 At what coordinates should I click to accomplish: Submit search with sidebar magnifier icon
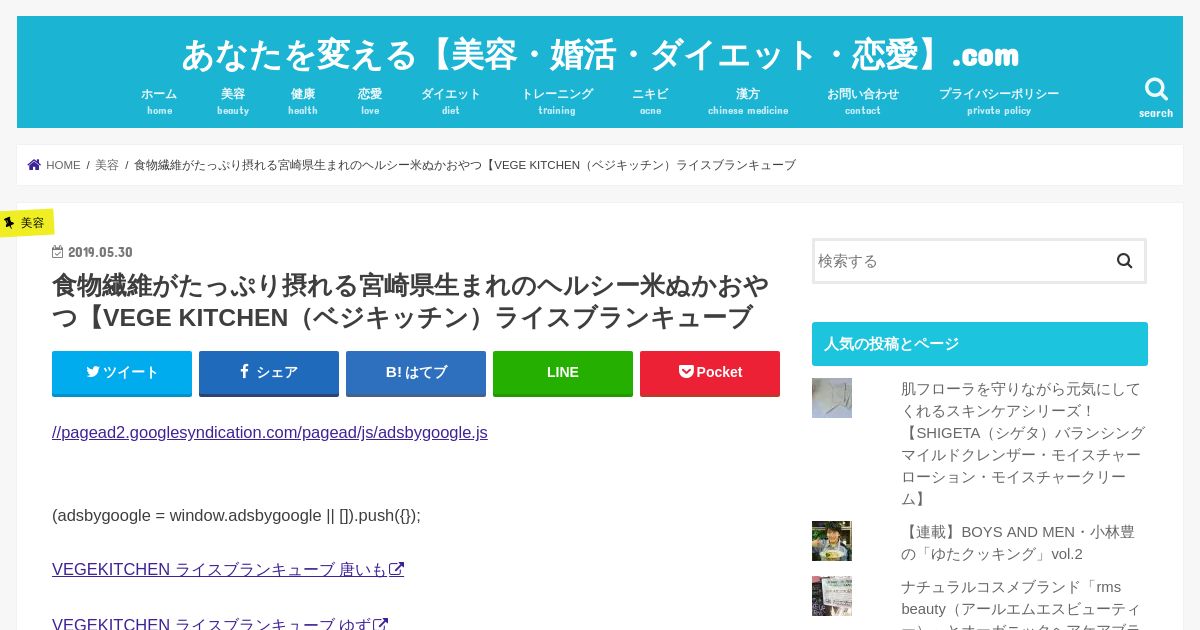(1124, 261)
